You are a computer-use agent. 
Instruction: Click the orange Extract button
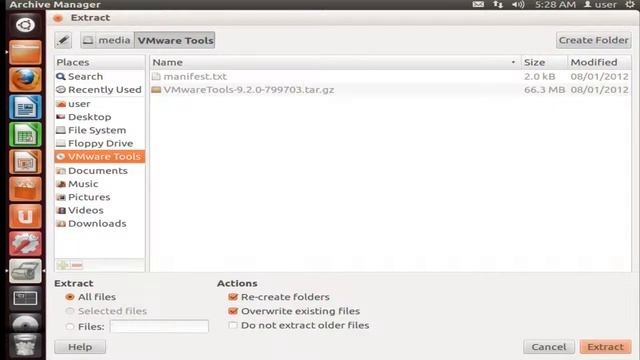coord(605,347)
